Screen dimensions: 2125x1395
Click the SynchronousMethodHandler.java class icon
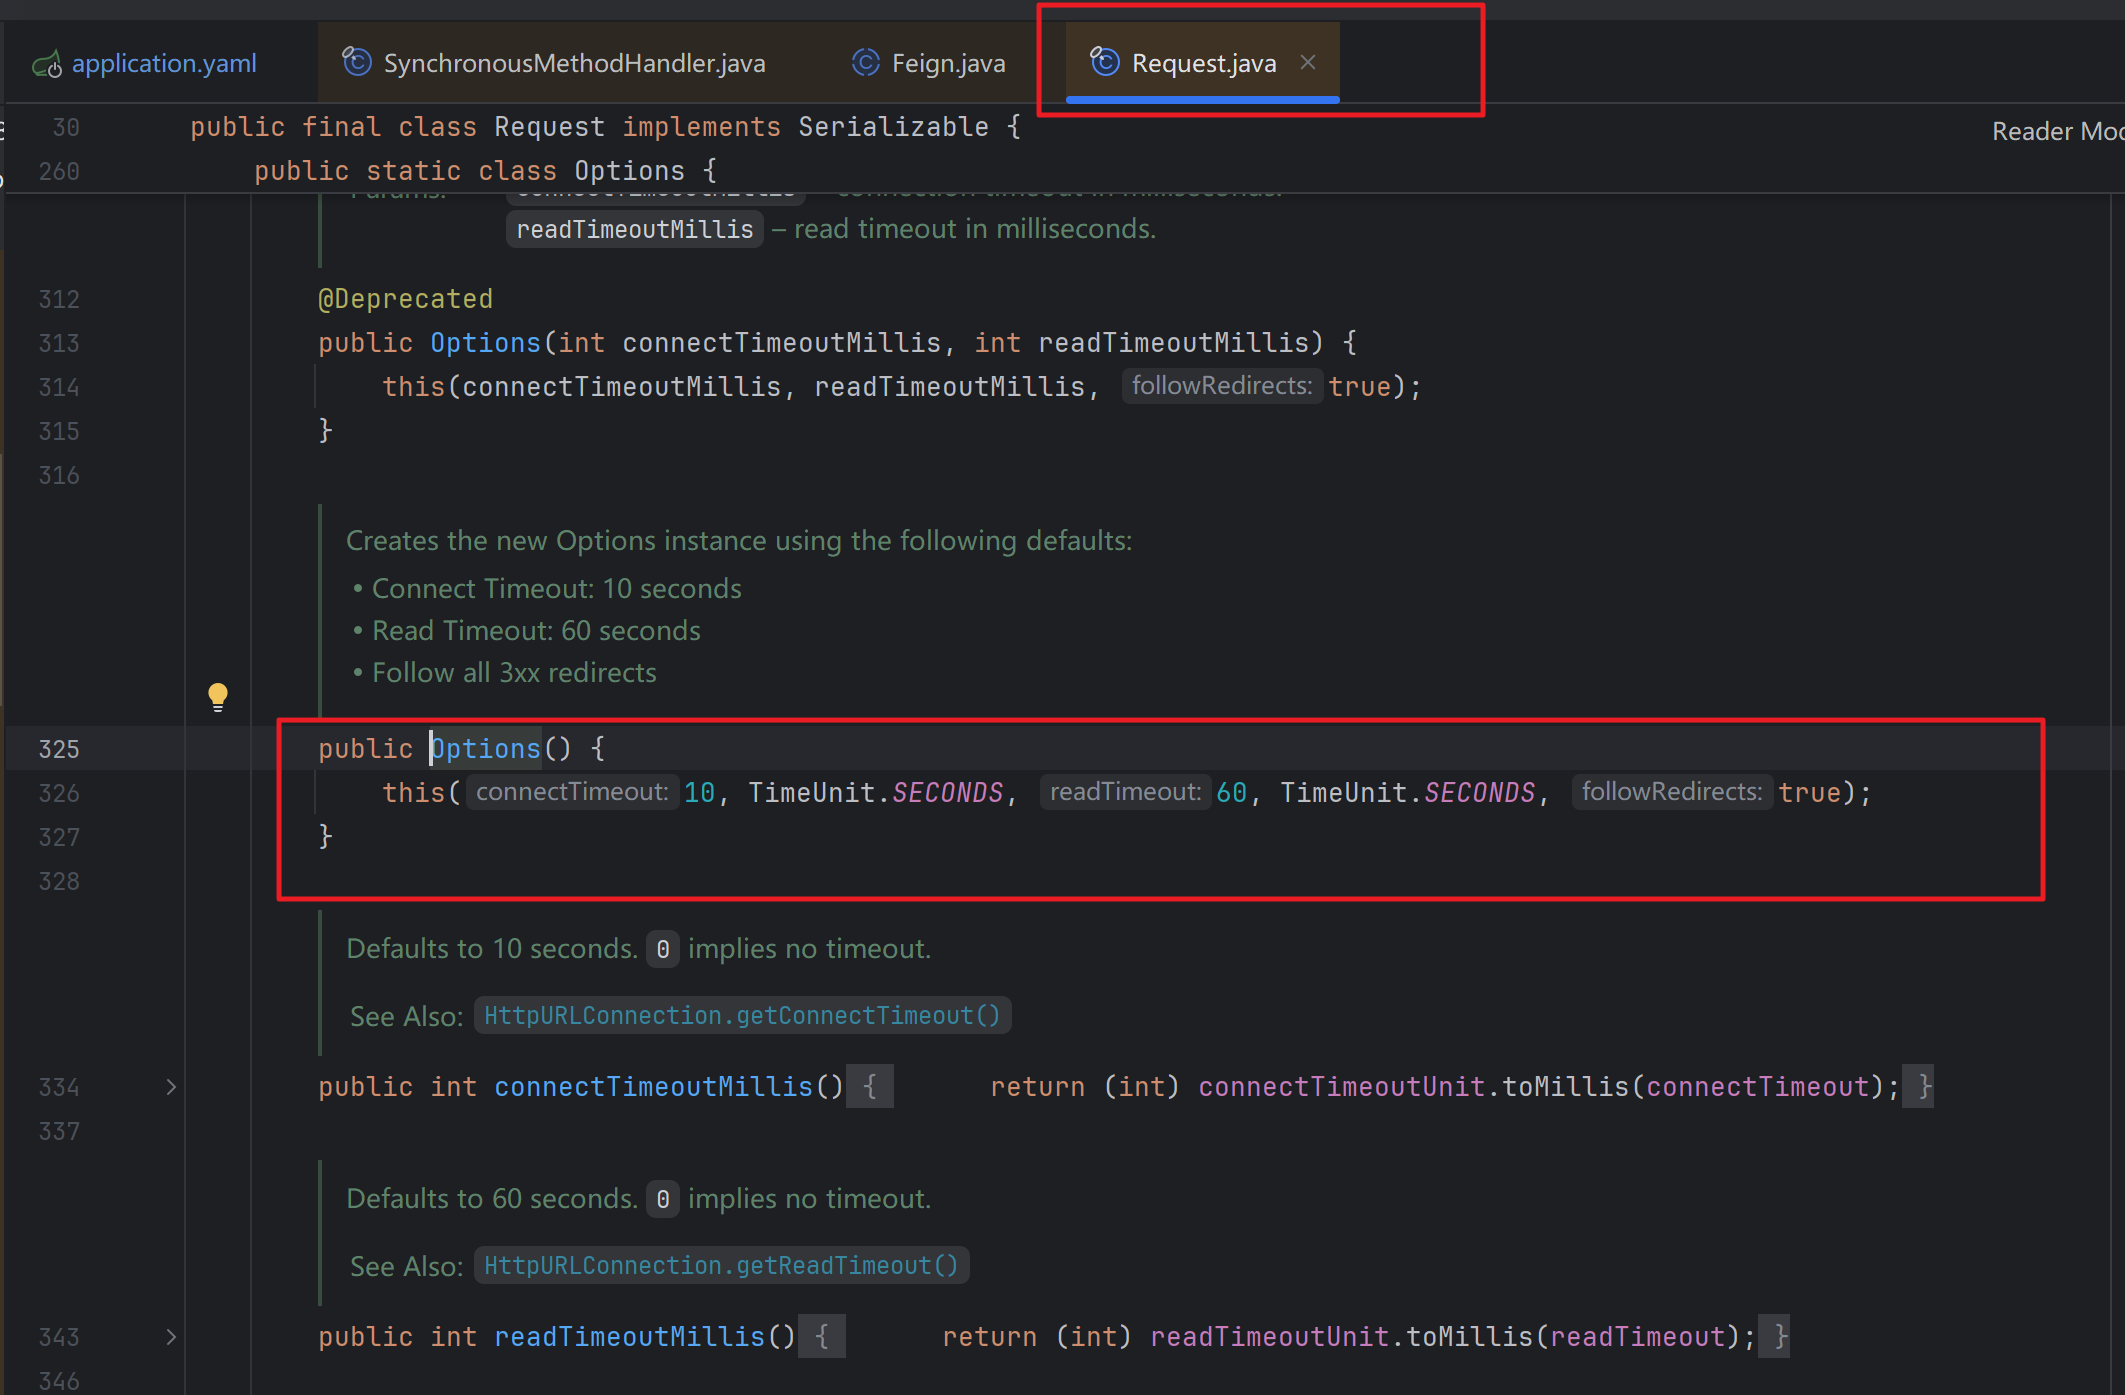(357, 62)
